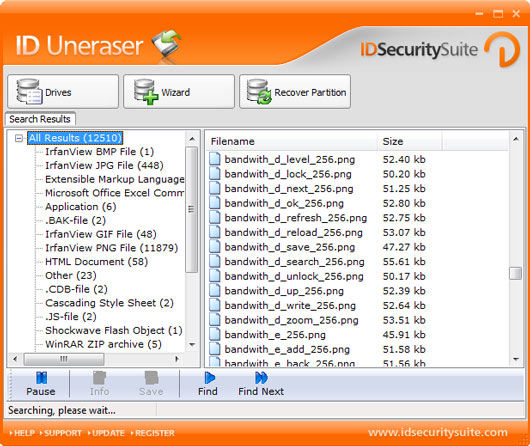530x446 pixels.
Task: Select Microsoft Office Excel Comm category
Action: [115, 193]
